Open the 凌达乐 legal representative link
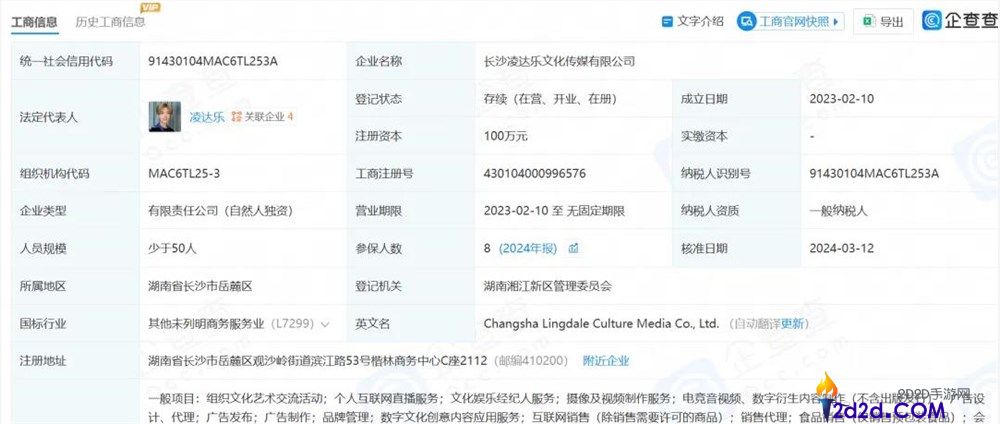This screenshot has width=1000, height=424. click(207, 117)
